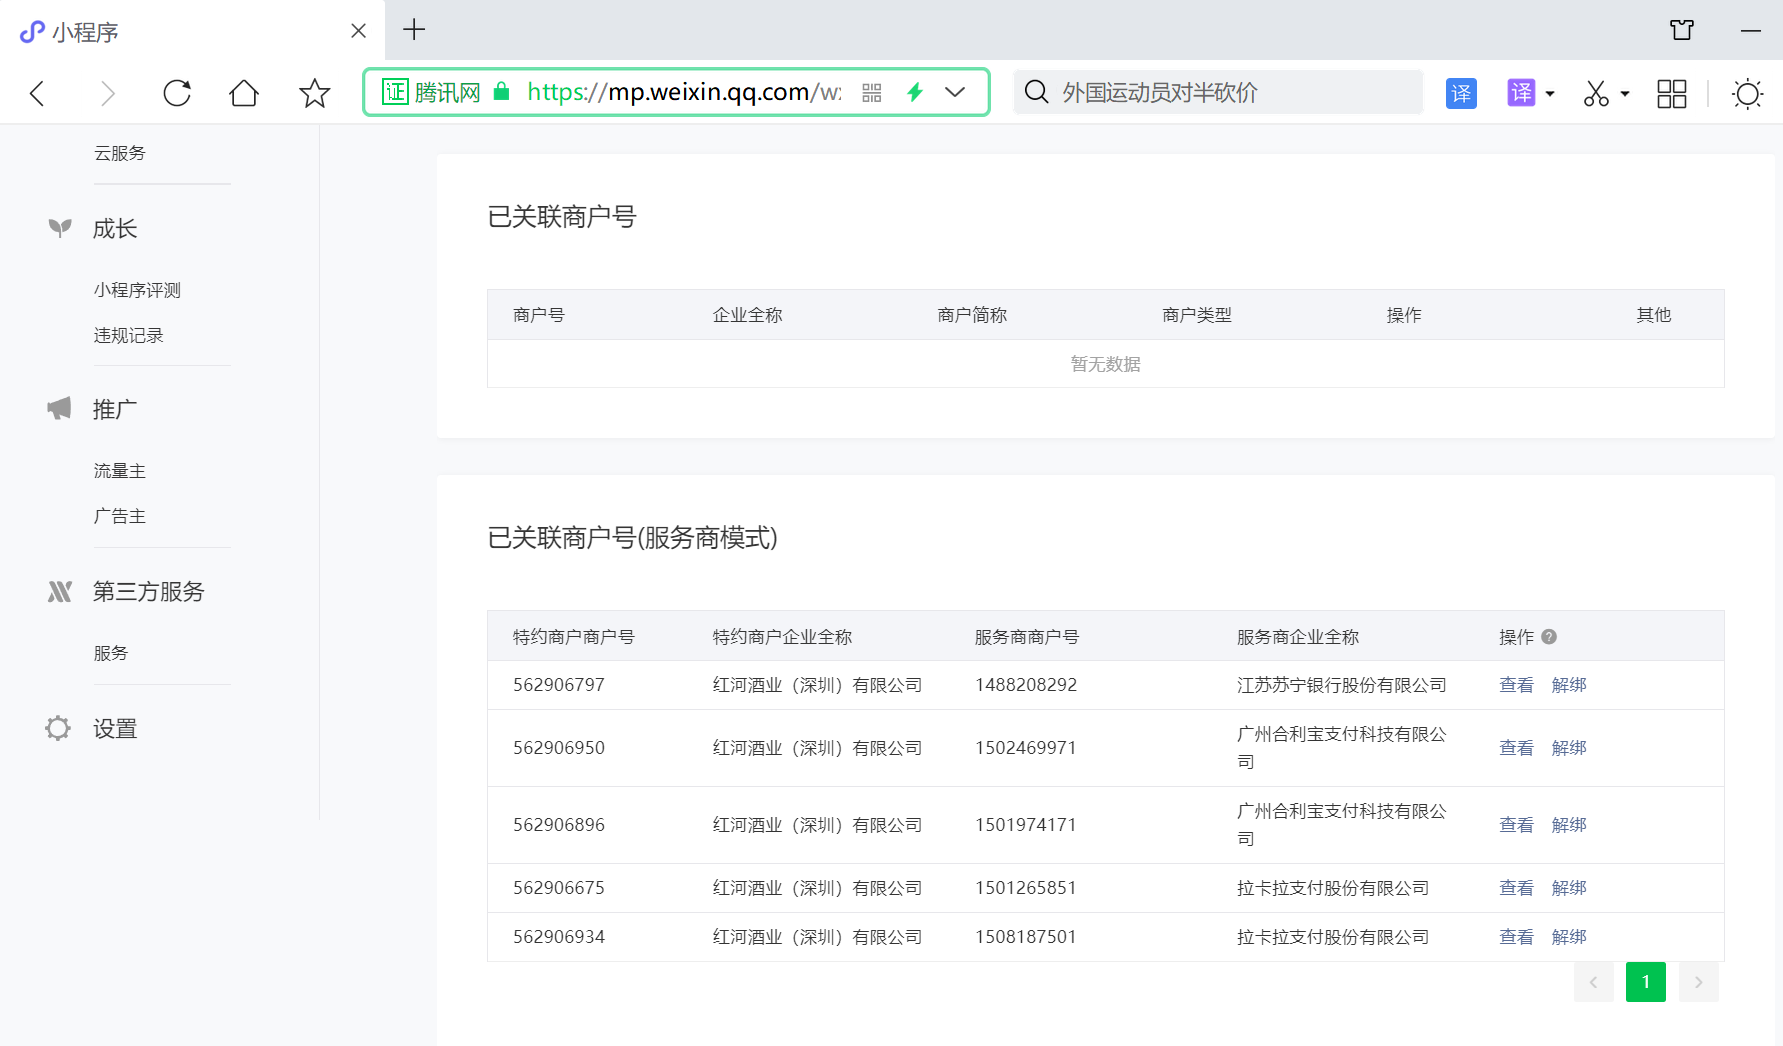1783x1046 pixels.
Task: Click the purple translate icon
Action: [x=1521, y=93]
